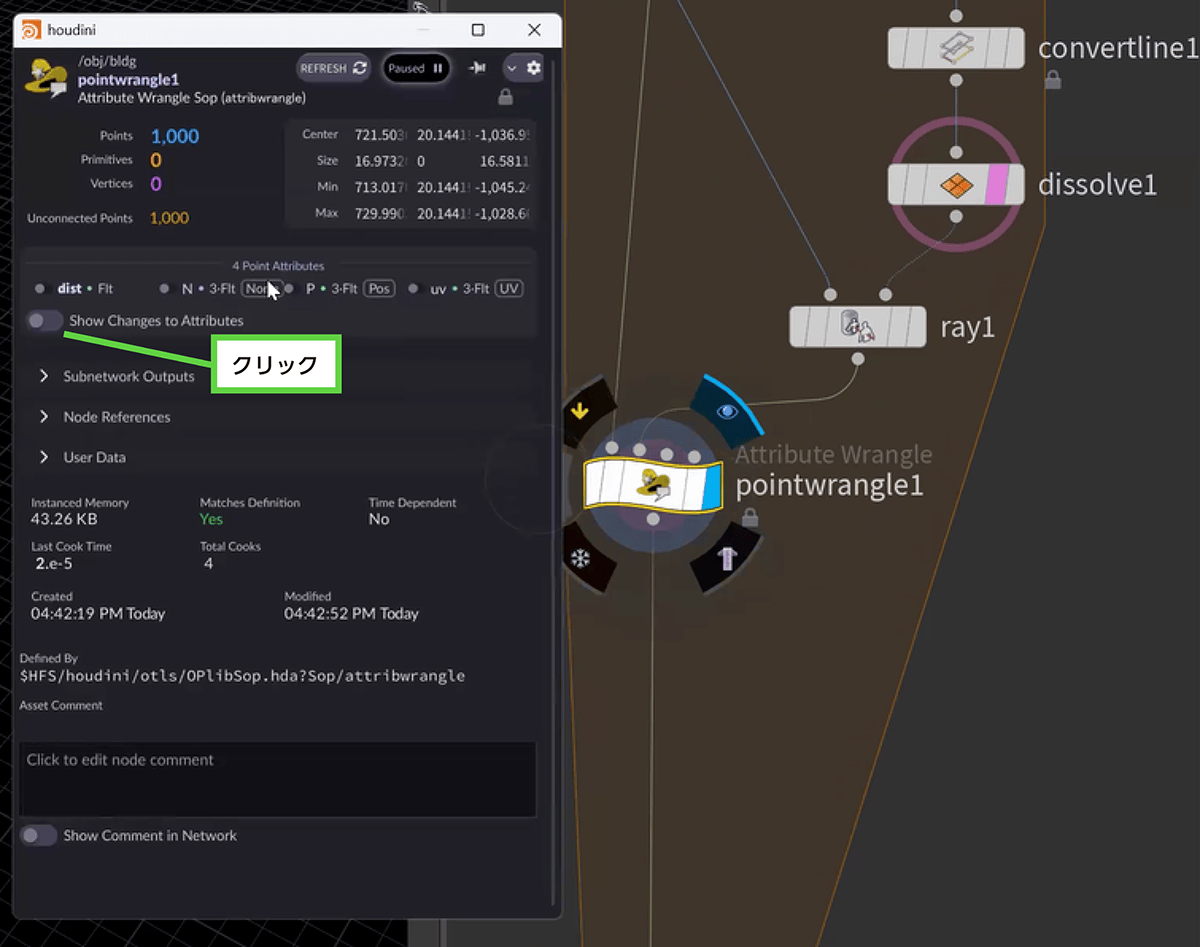The width and height of the screenshot is (1200, 947).
Task: Click the bypass arrow flag on pointwrangle1
Action: pos(580,410)
